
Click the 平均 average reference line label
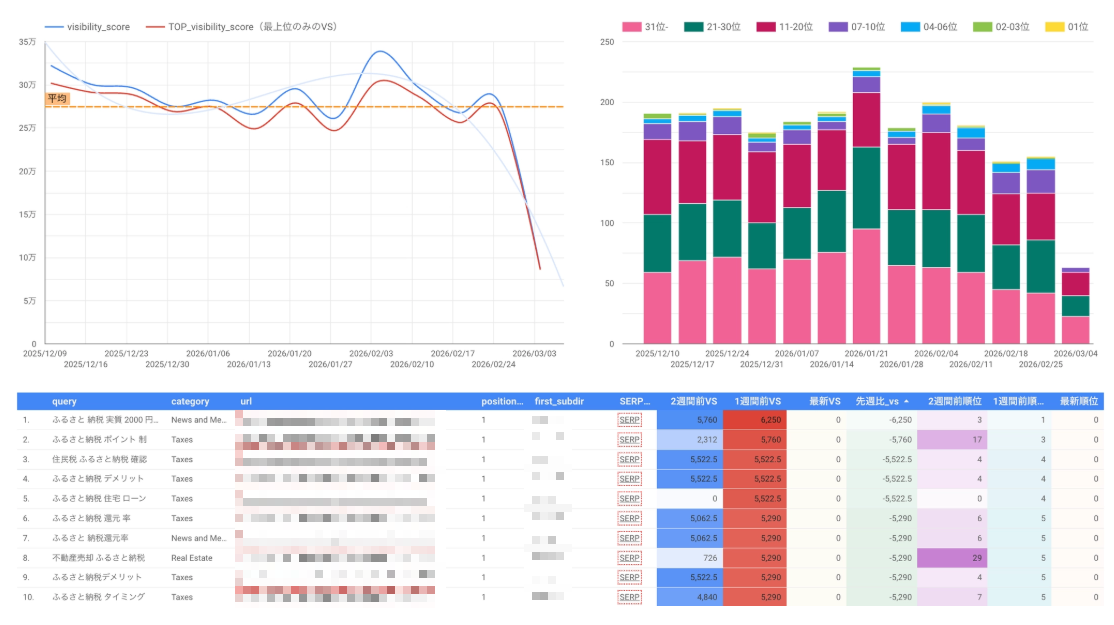click(57, 99)
